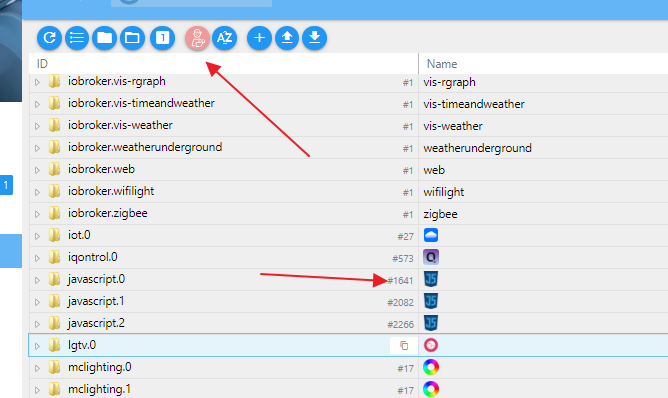
Task: Sort objects alphabetically with AZ icon
Action: (x=225, y=38)
